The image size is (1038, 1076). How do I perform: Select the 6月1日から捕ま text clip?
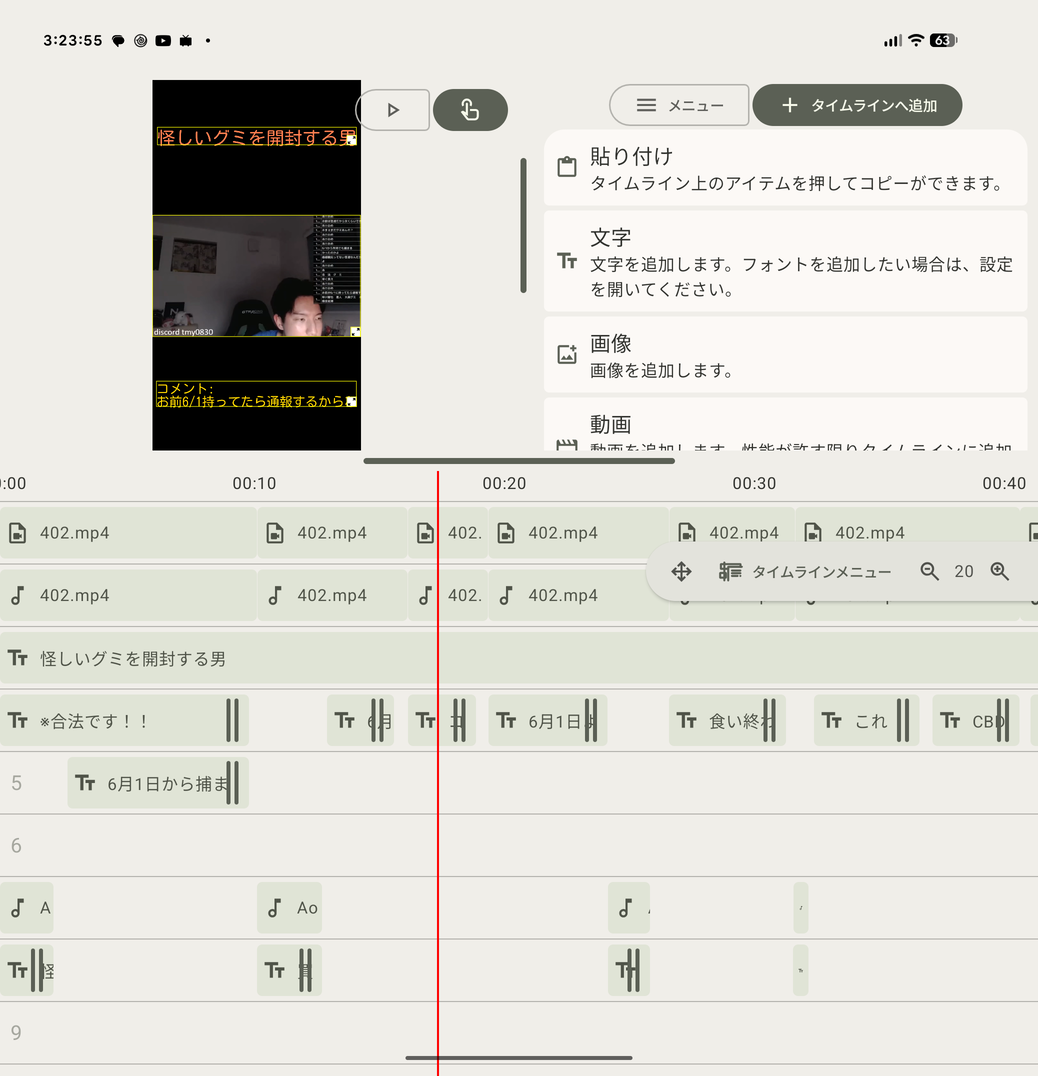tap(158, 783)
